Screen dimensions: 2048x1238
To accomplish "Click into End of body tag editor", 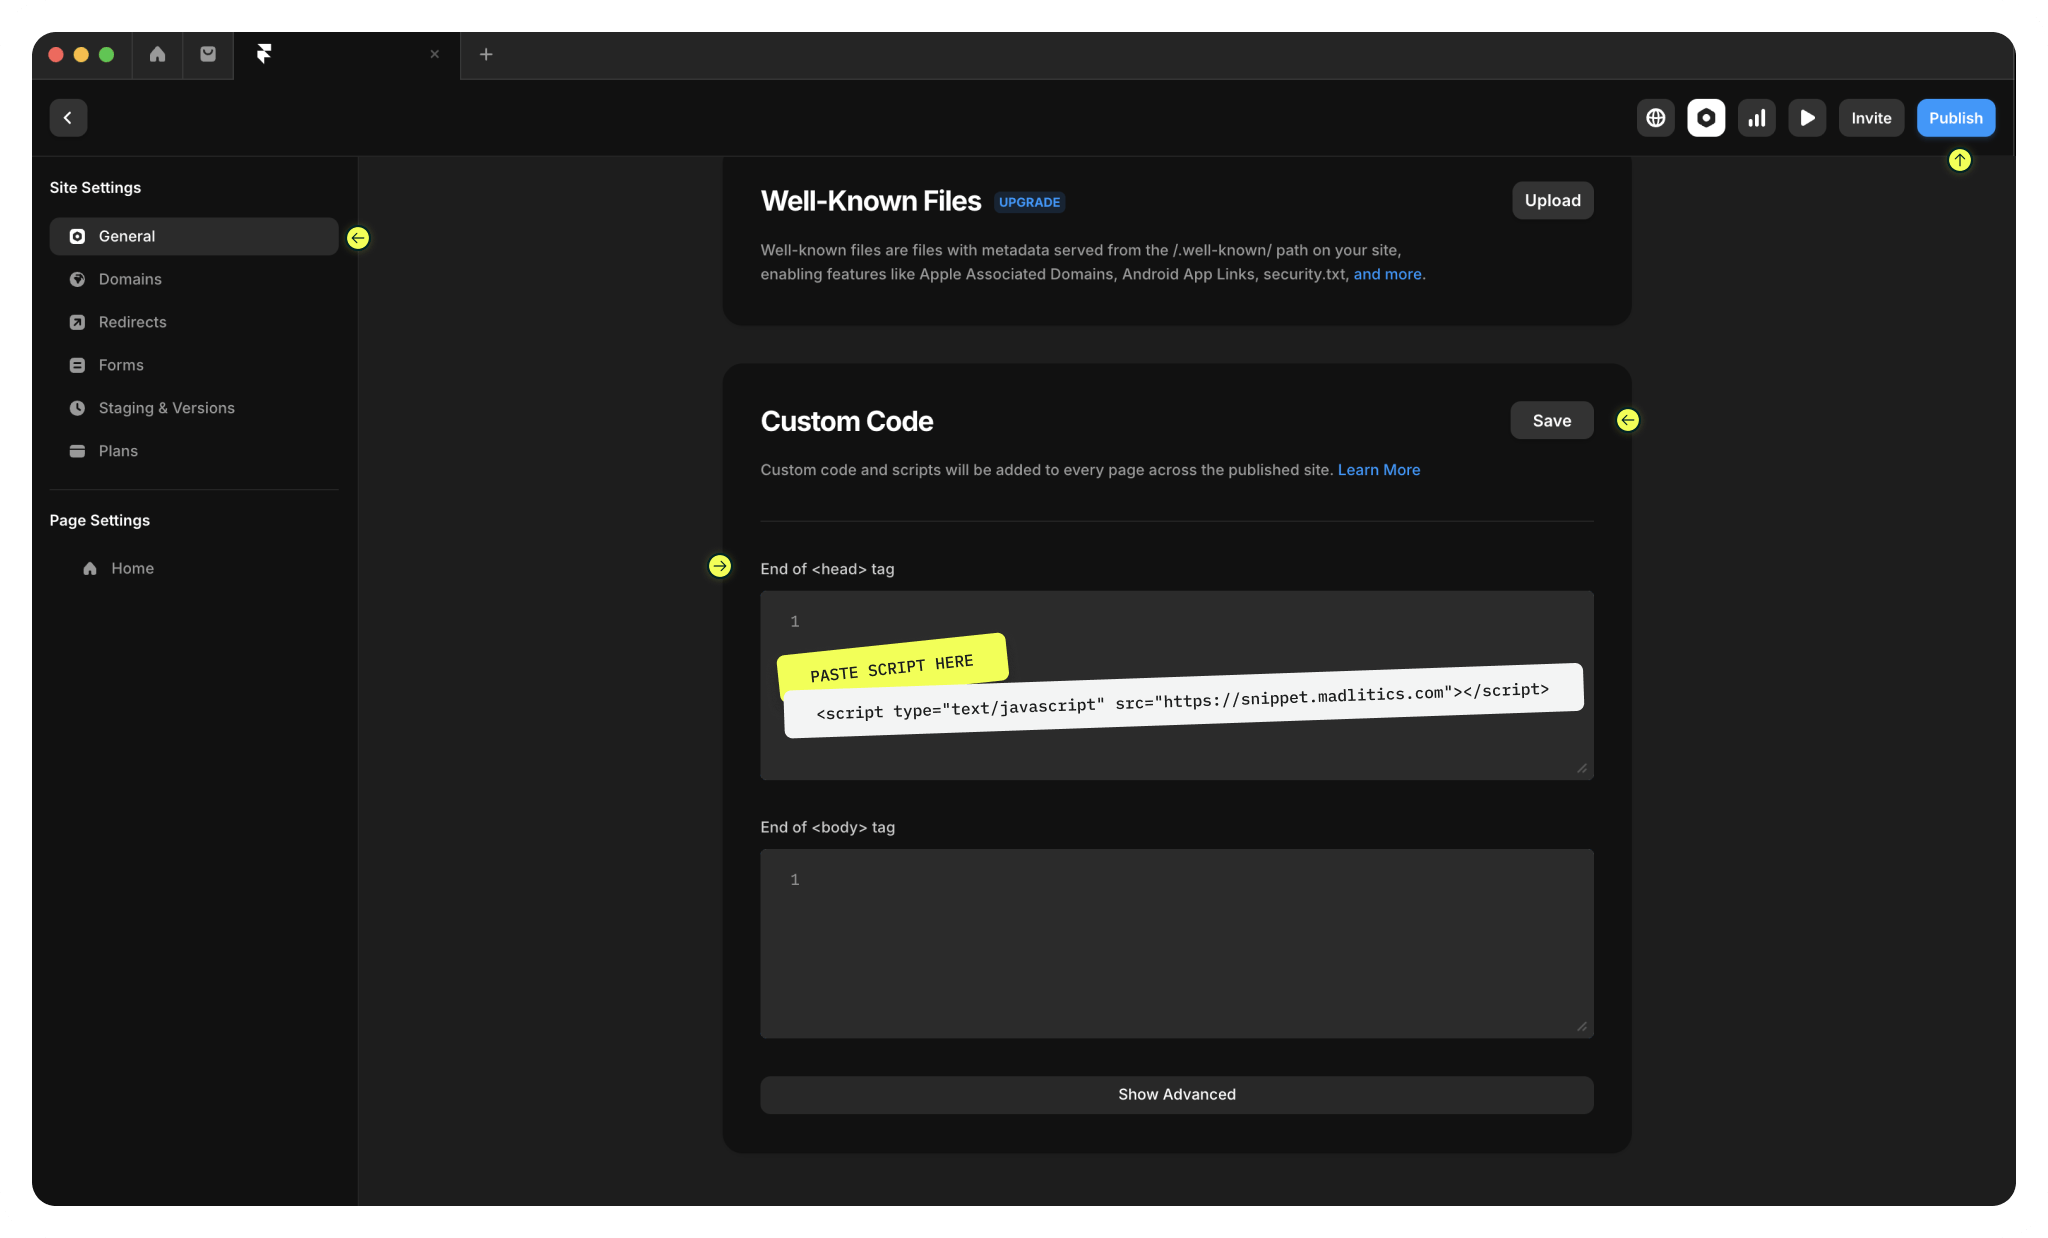I will tap(1176, 943).
